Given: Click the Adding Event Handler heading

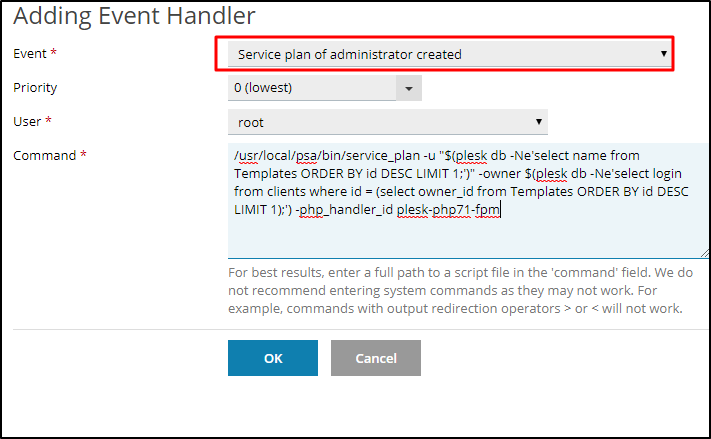Looking at the screenshot, I should coord(135,15).
